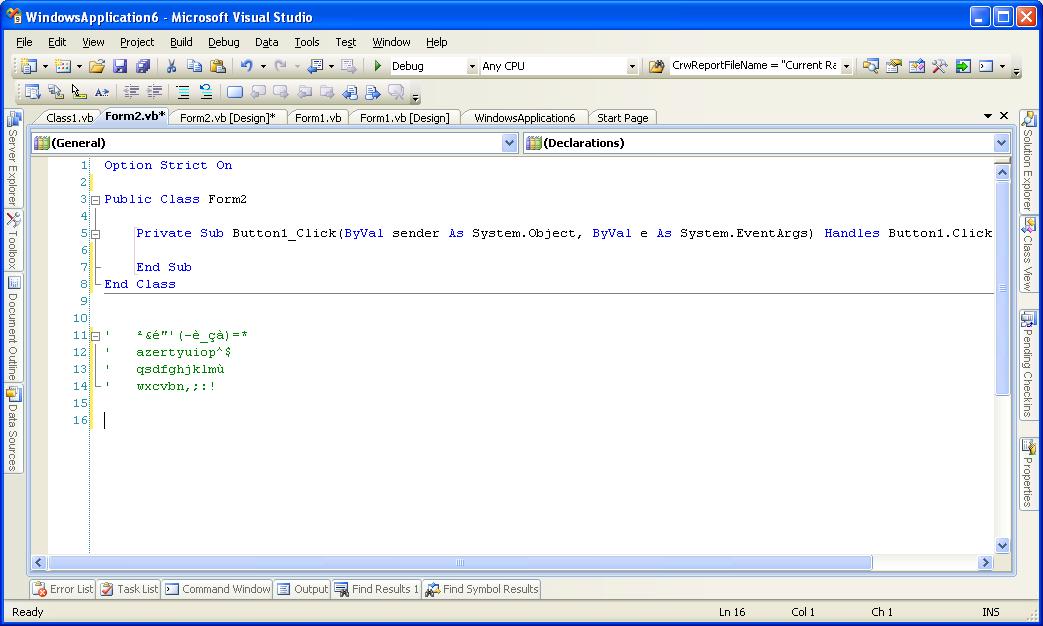Open the (General) class name dropdown
Screen dimensions: 1043x626
[x=510, y=143]
